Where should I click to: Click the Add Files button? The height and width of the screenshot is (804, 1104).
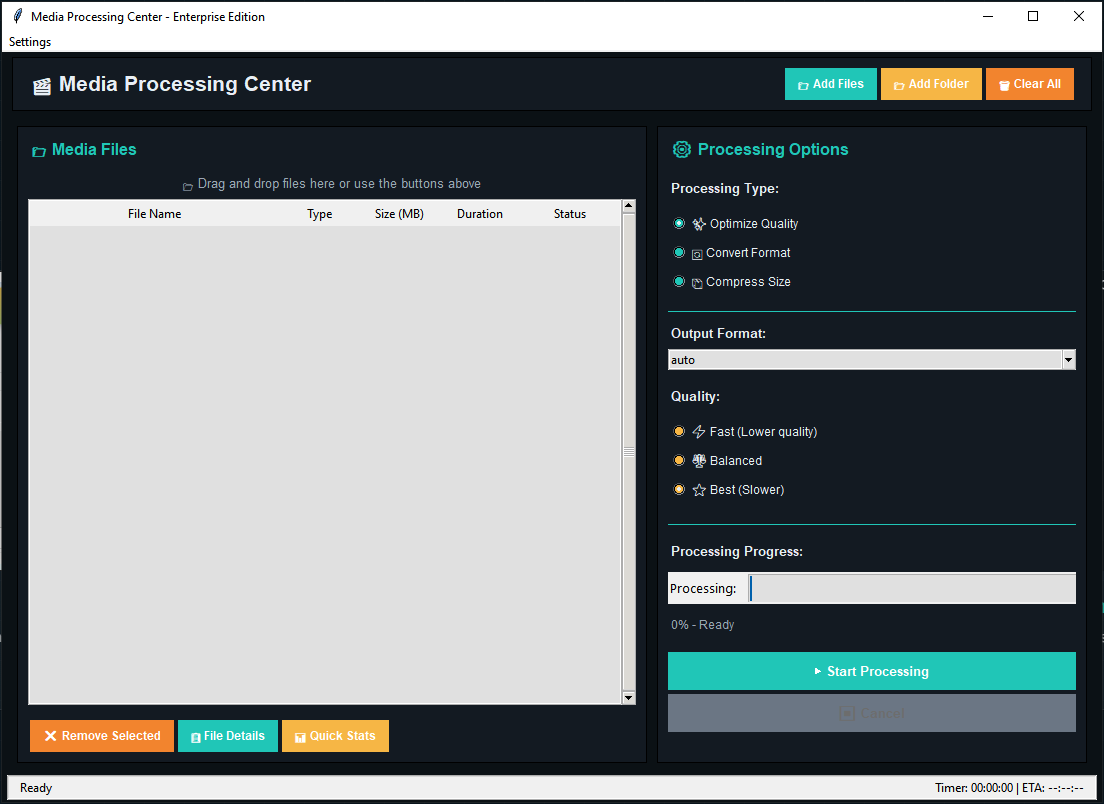(x=830, y=84)
